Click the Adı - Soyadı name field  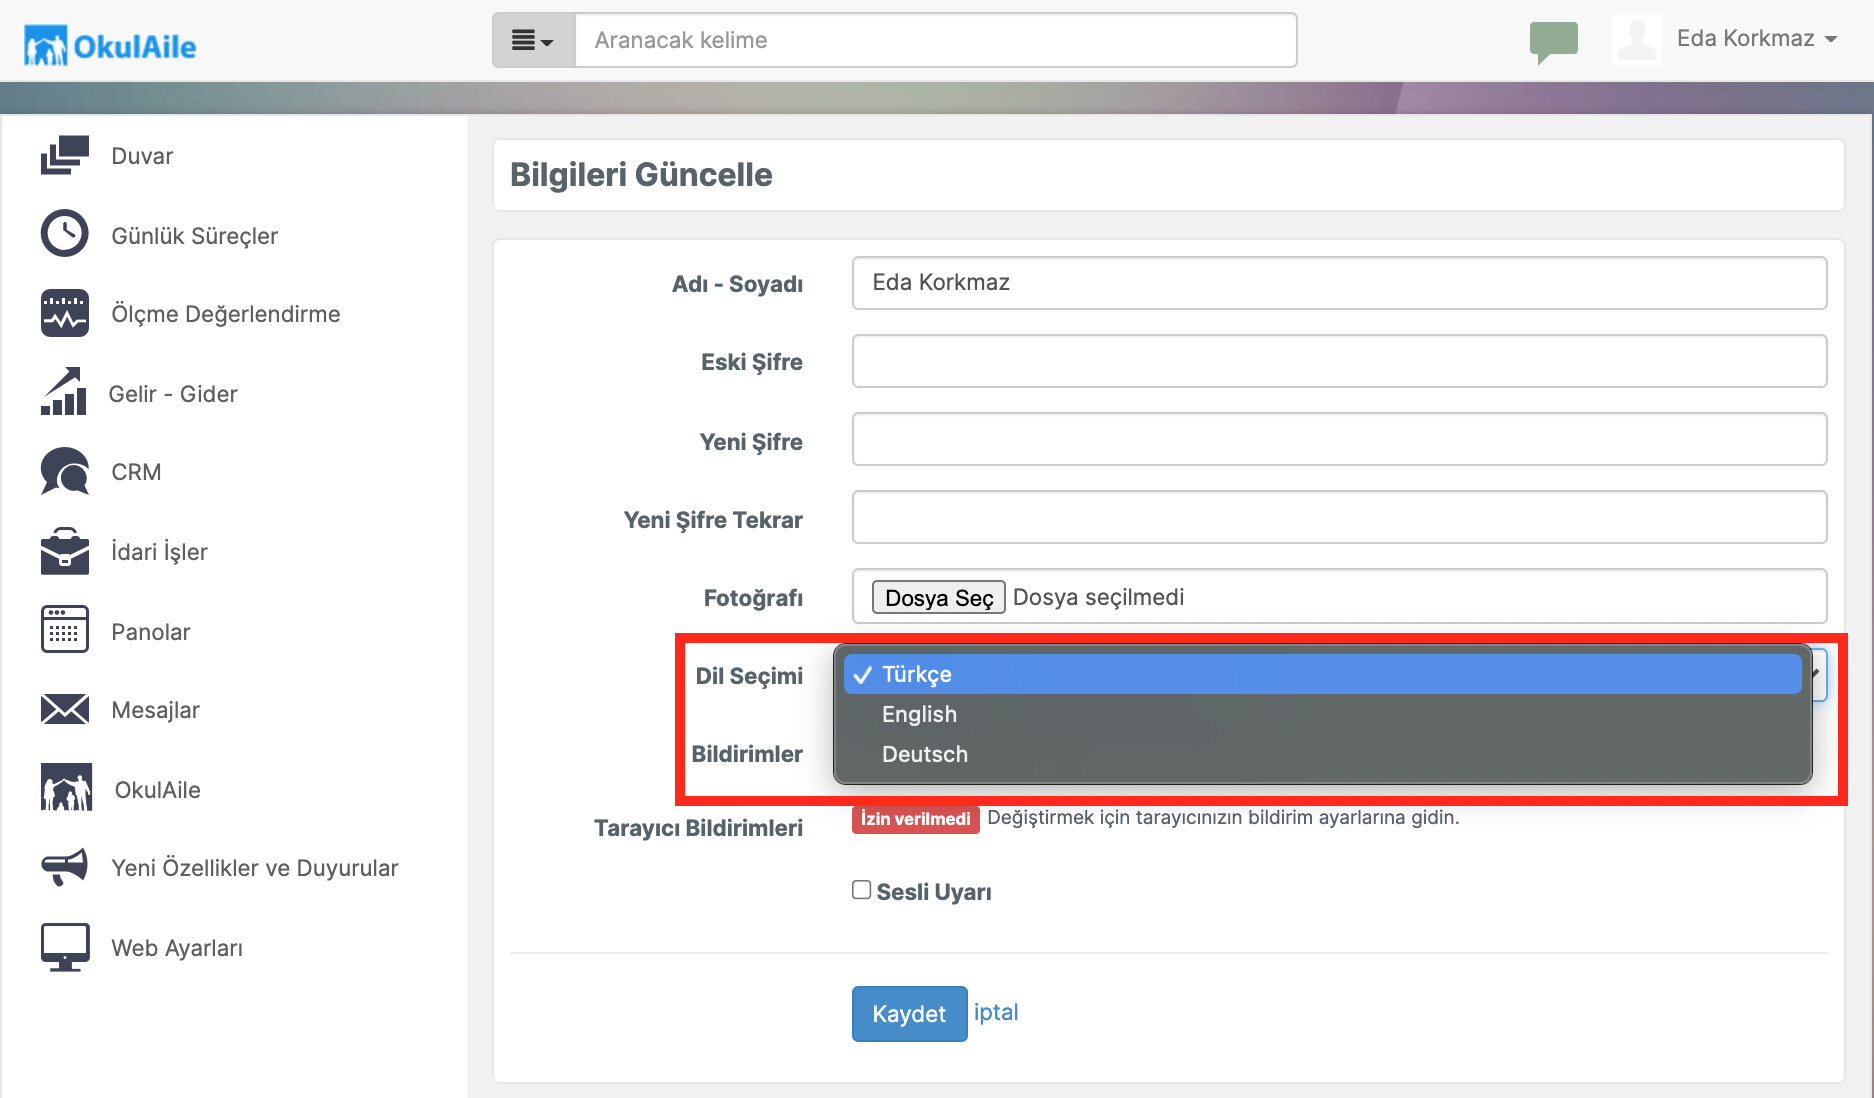1339,283
